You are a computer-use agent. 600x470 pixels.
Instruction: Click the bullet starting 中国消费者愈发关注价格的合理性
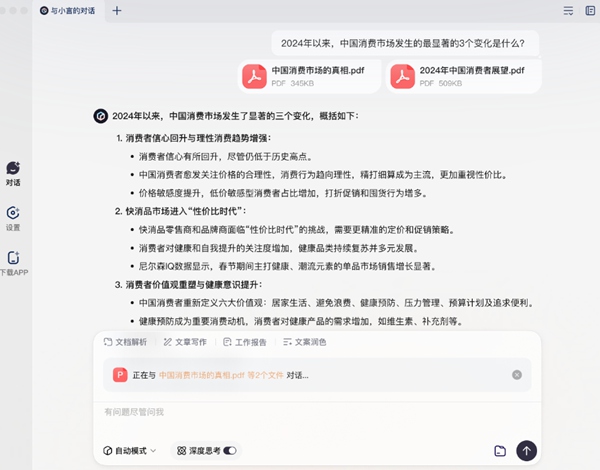323,175
